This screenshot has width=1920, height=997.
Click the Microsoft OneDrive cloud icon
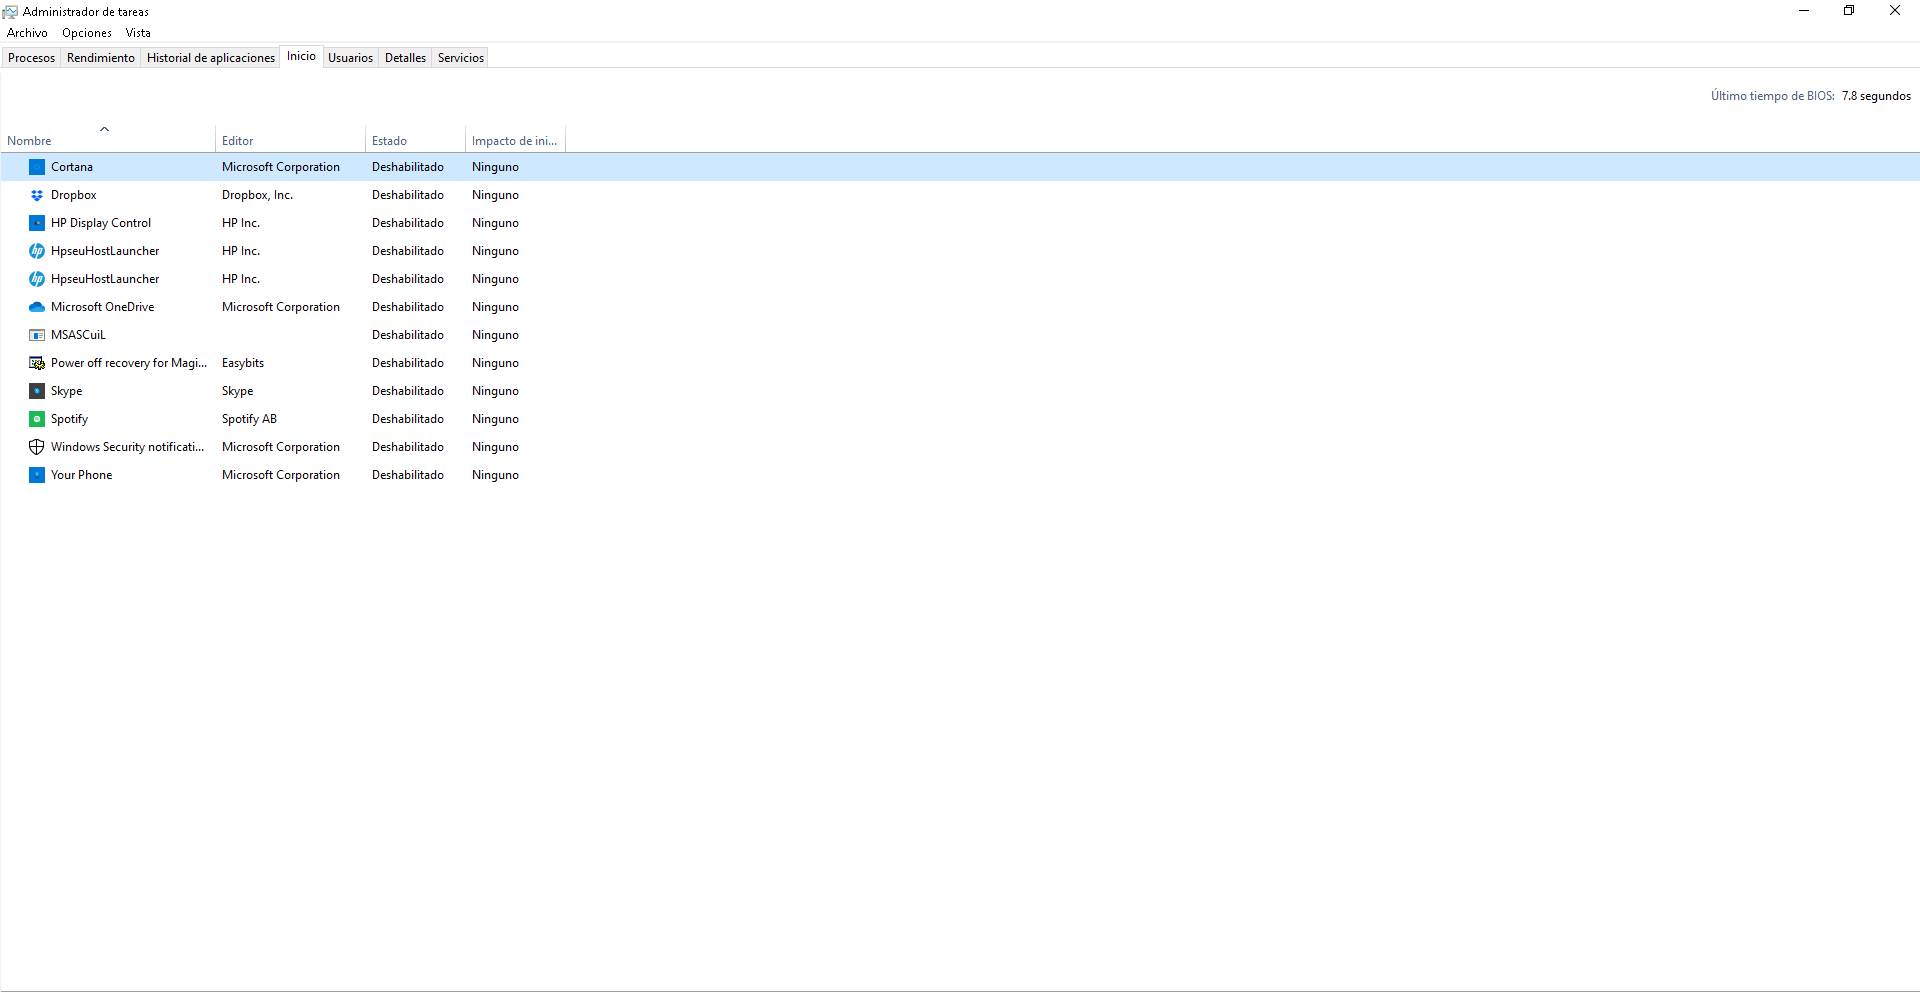pyautogui.click(x=37, y=307)
